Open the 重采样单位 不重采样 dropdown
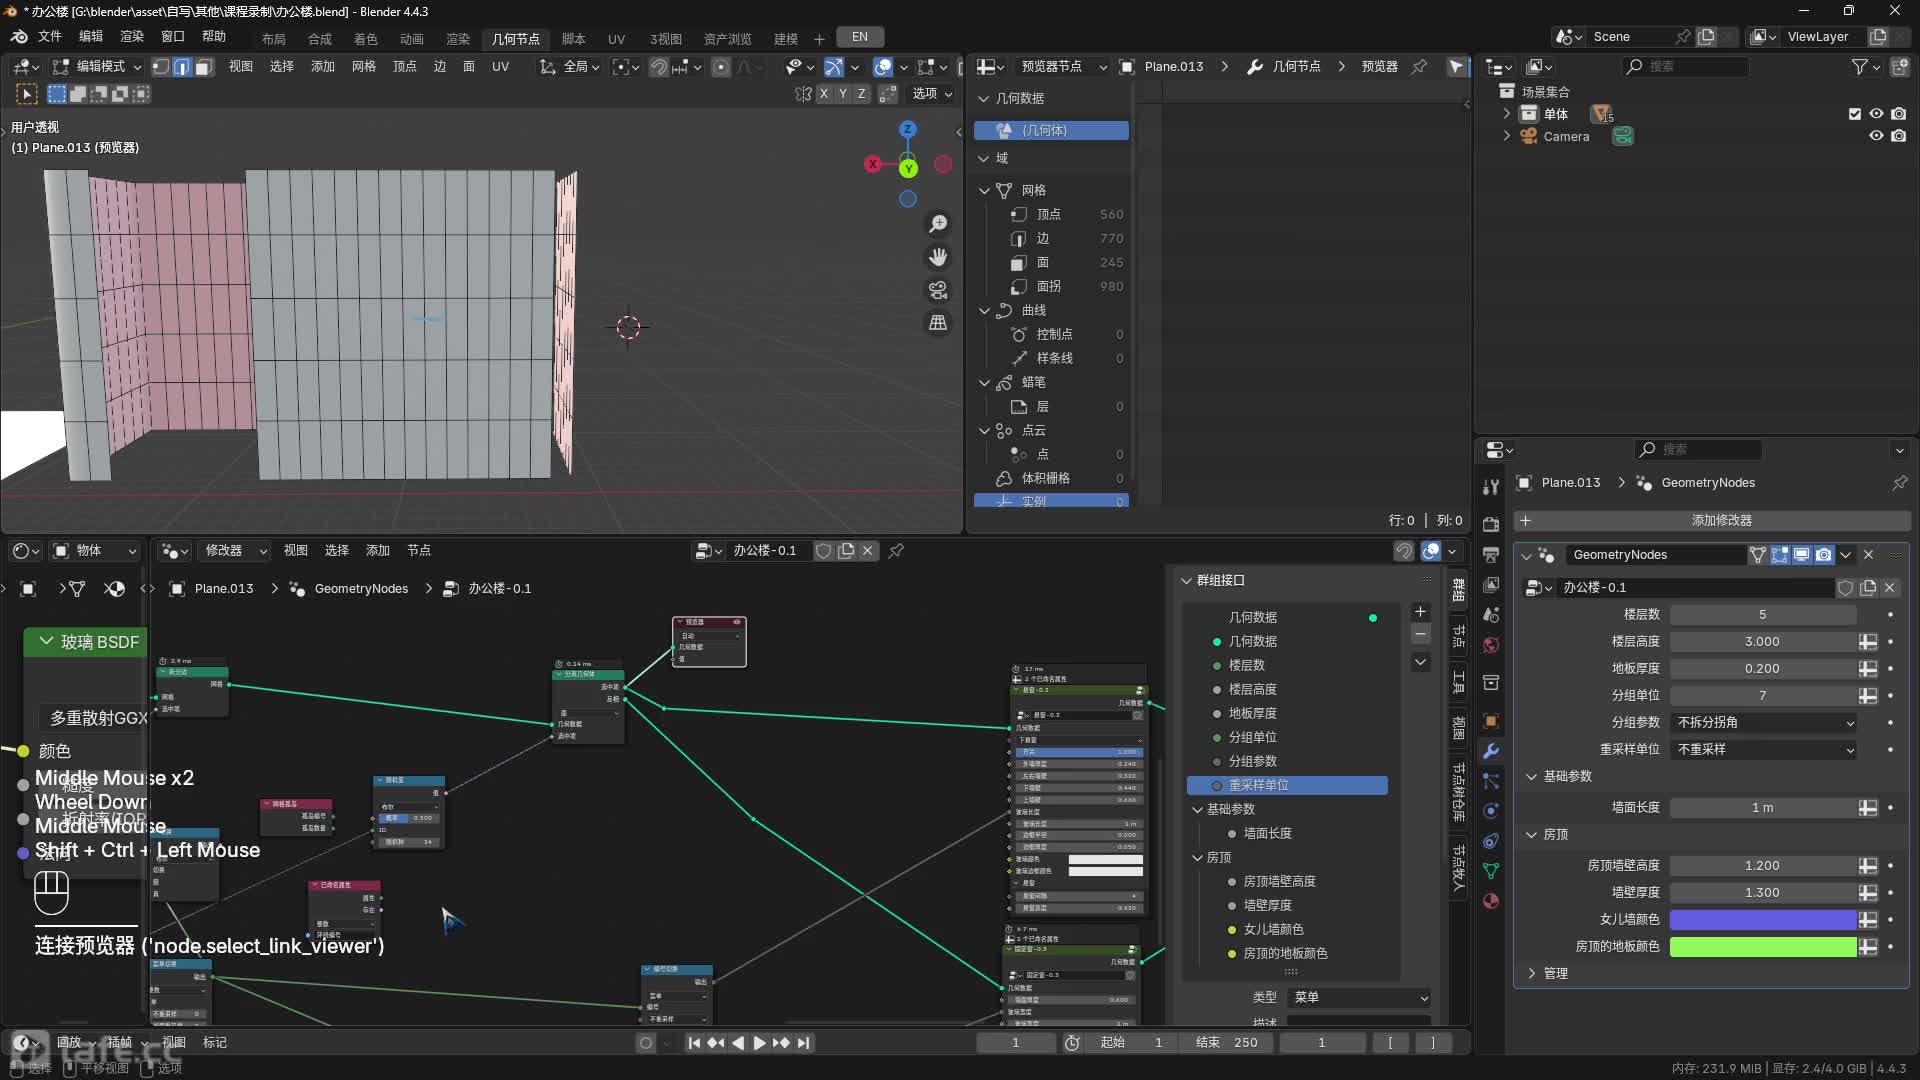Image resolution: width=1920 pixels, height=1080 pixels. 1764,750
